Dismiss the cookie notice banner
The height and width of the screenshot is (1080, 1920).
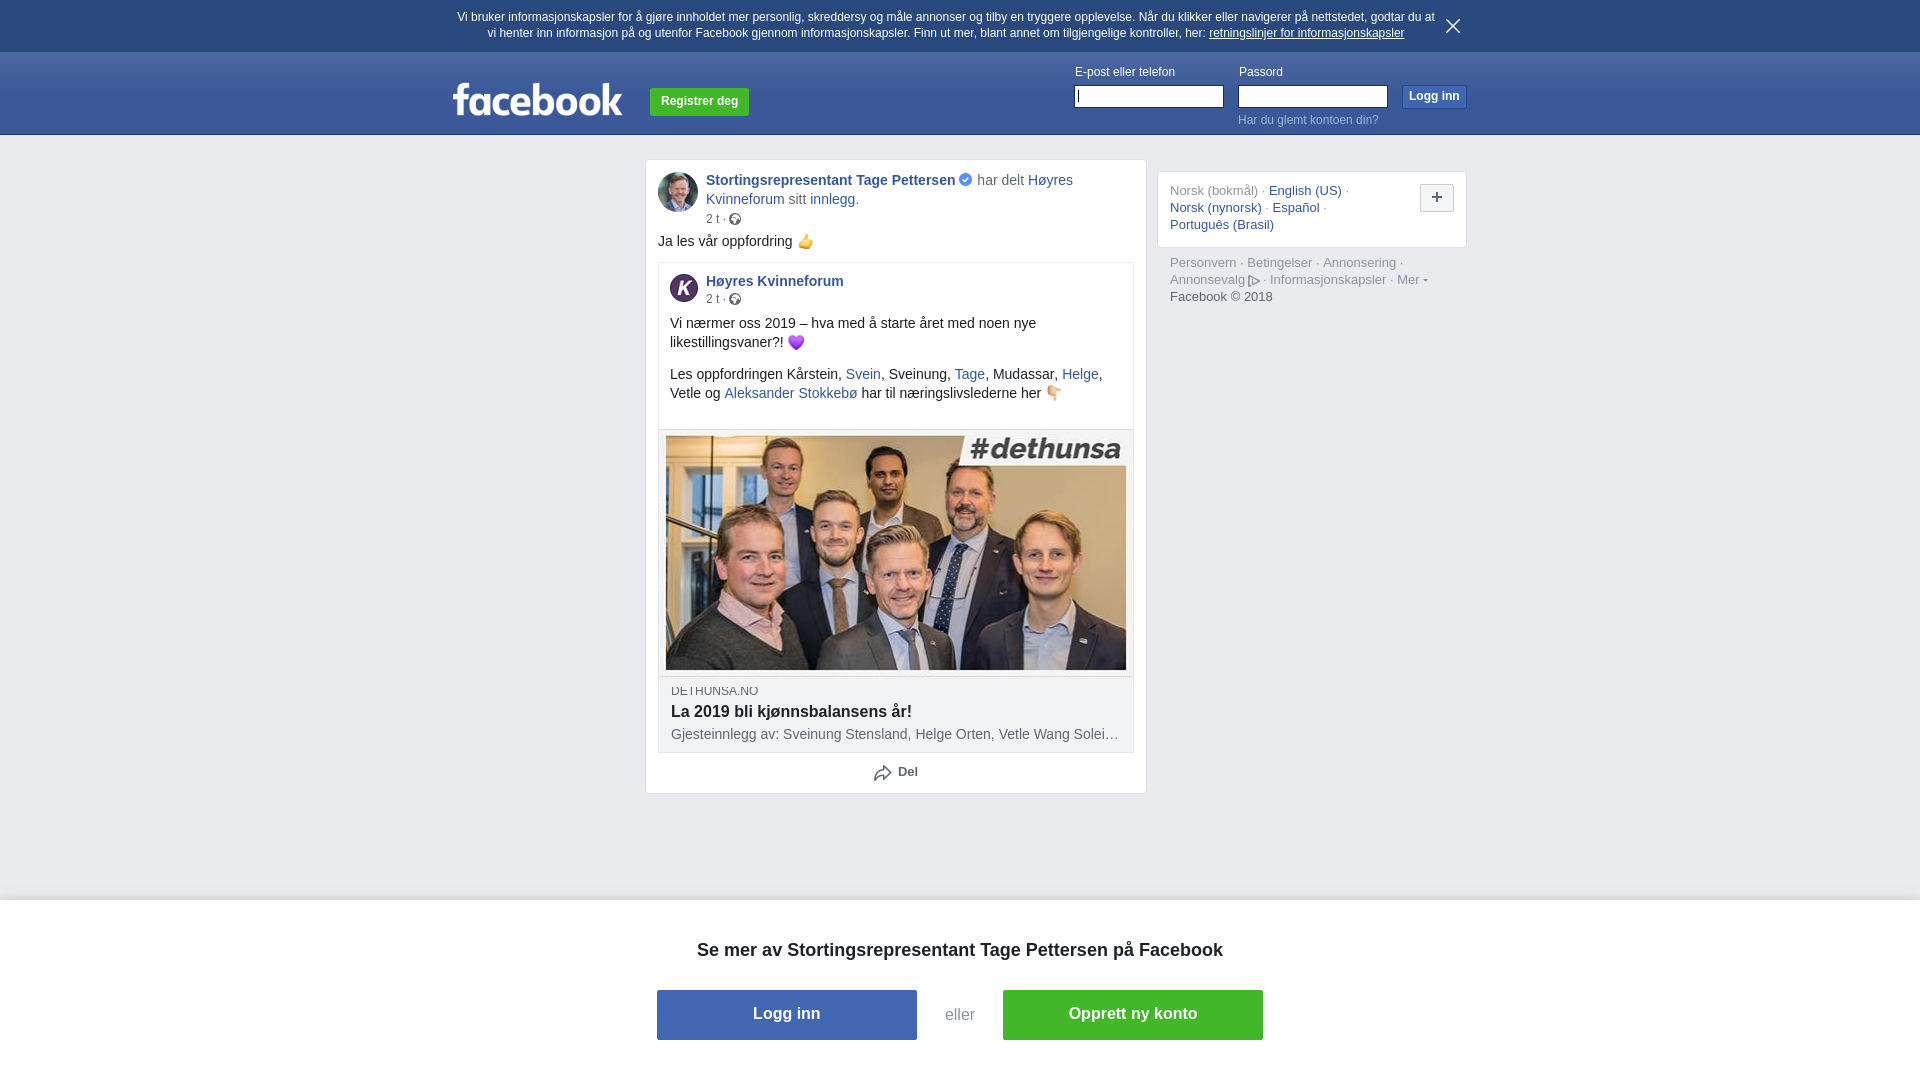click(1453, 26)
